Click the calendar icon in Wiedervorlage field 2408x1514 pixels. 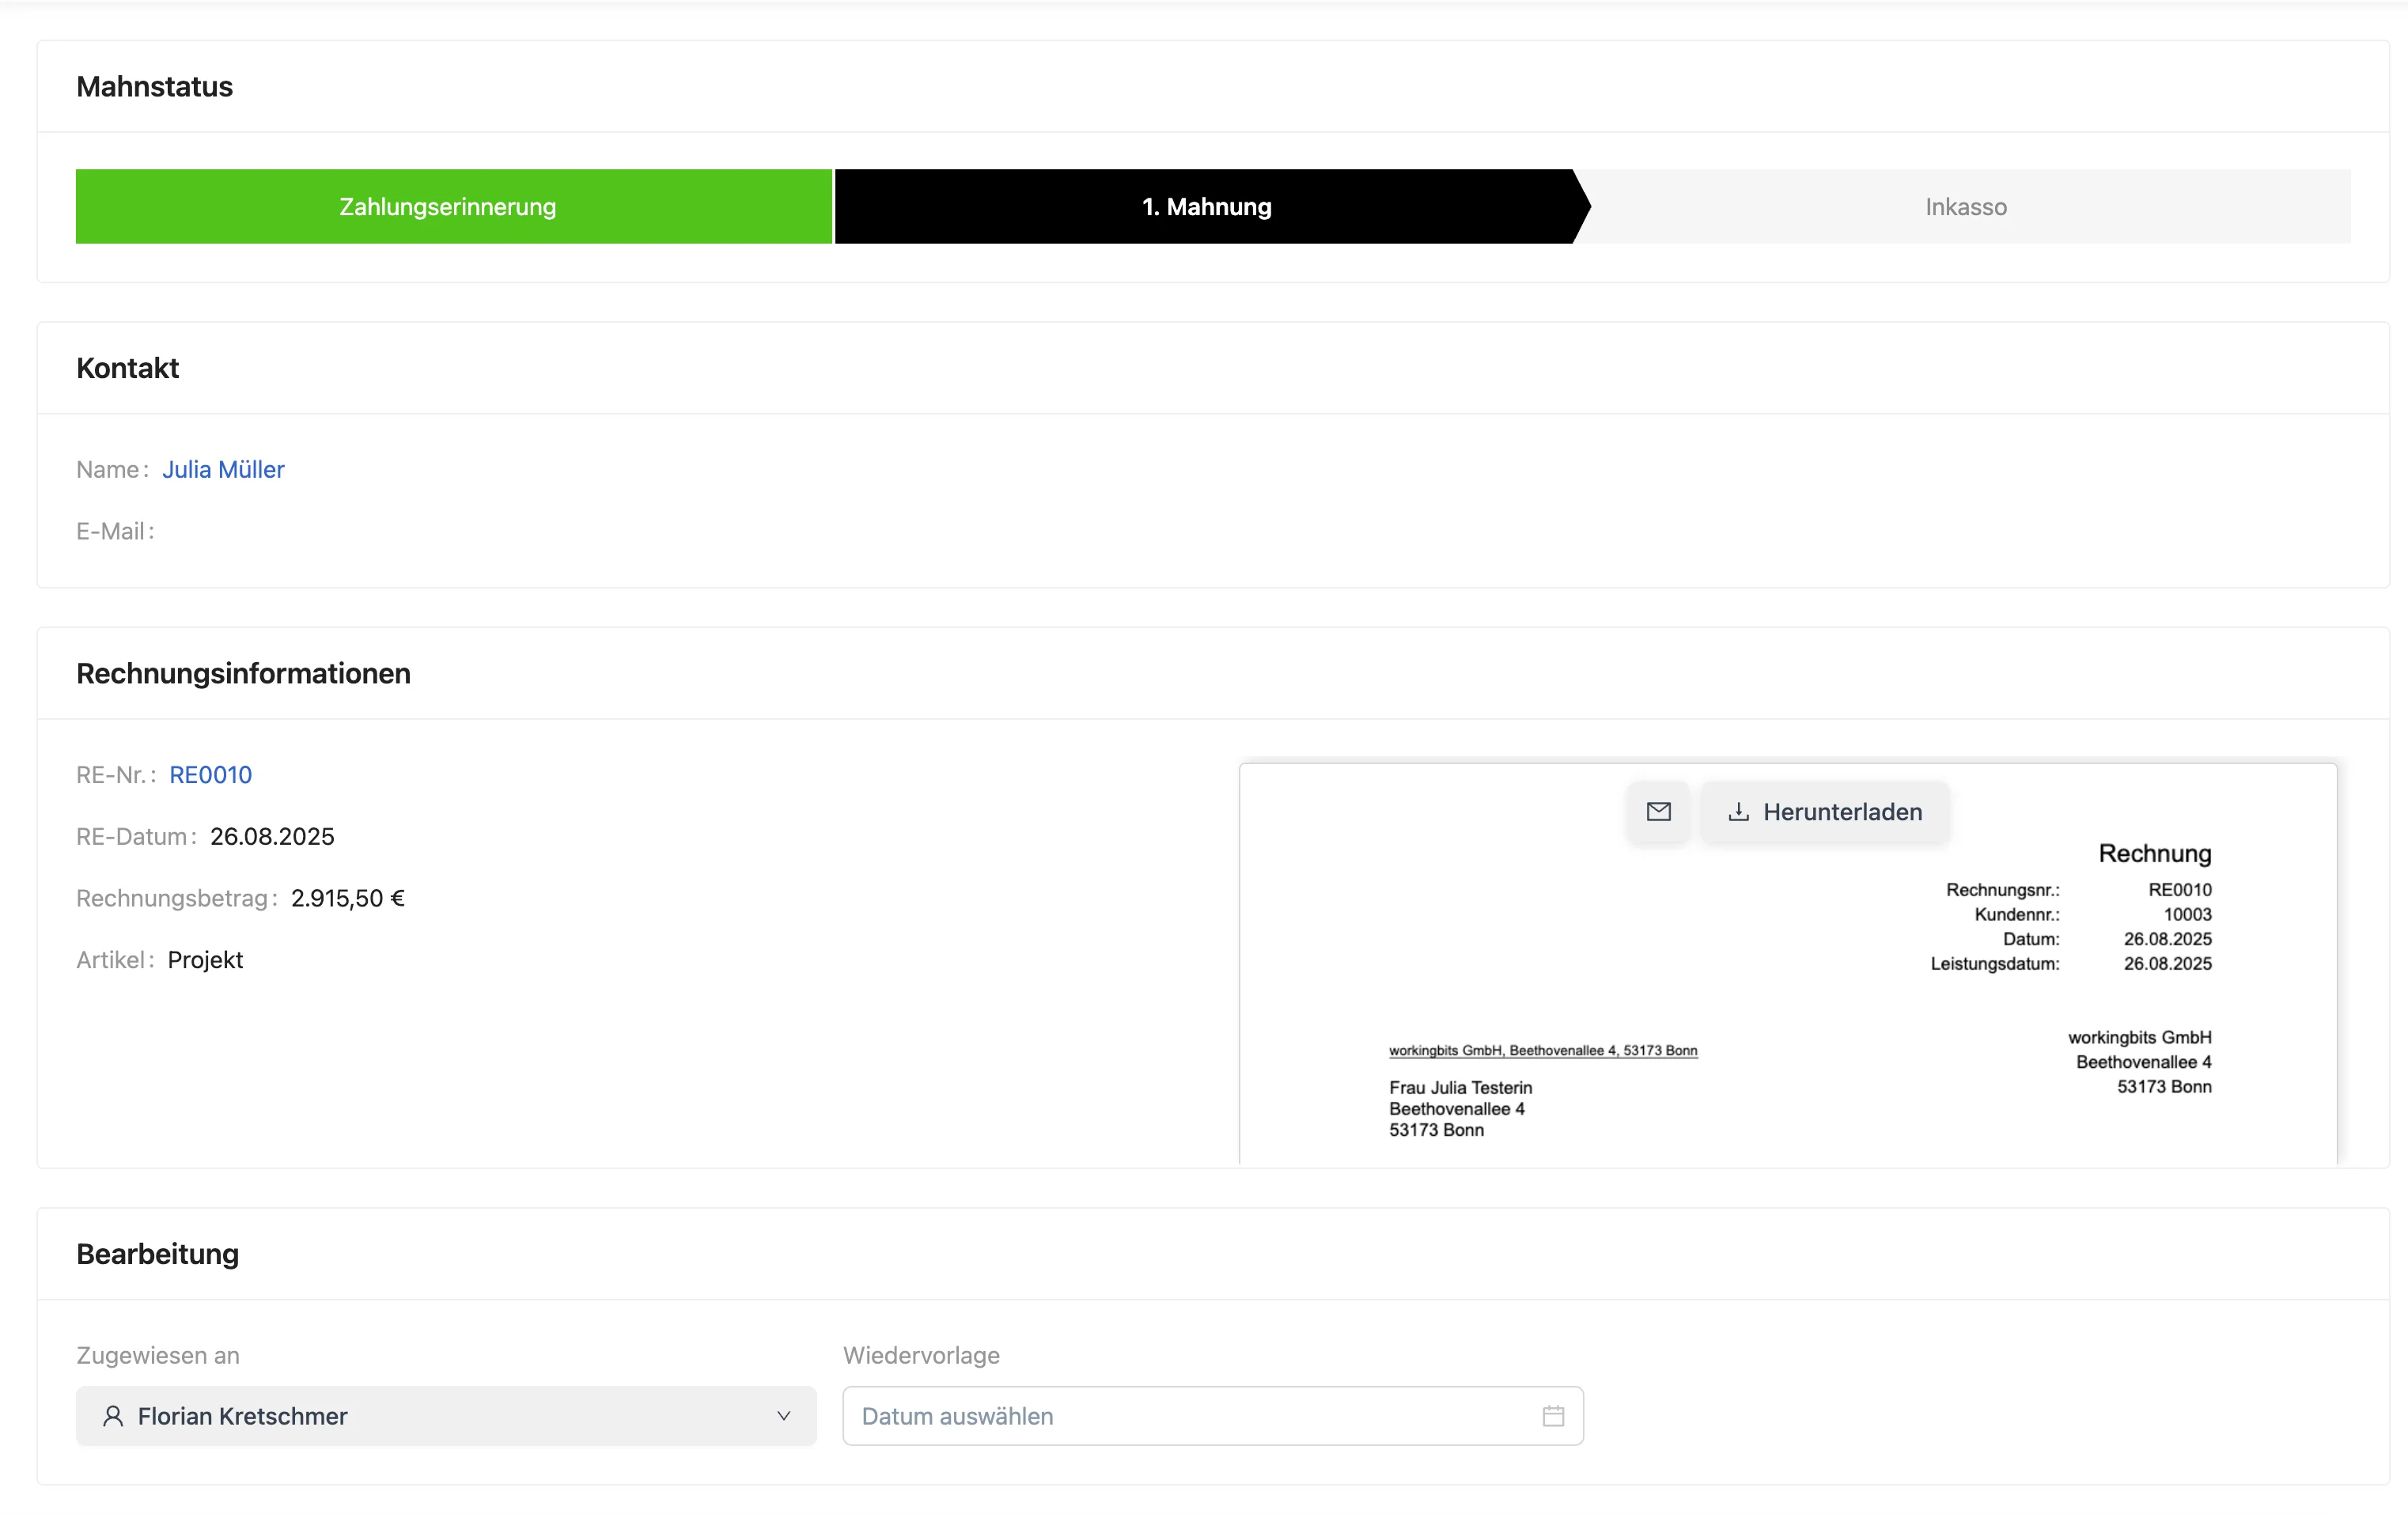point(1552,1415)
